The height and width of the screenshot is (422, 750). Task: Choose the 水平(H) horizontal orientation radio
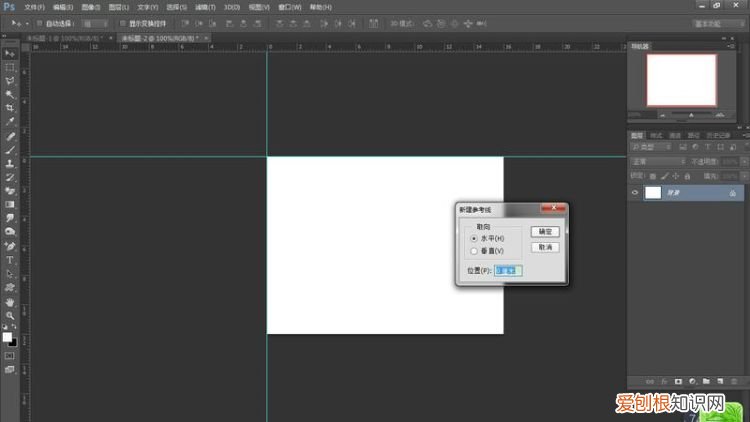pos(474,238)
